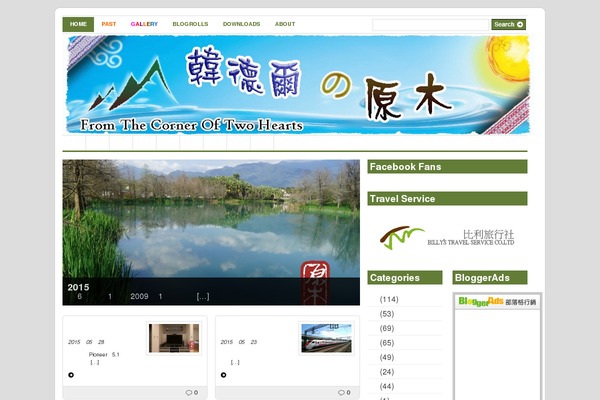Click the BloggerAds widget header

[490, 278]
